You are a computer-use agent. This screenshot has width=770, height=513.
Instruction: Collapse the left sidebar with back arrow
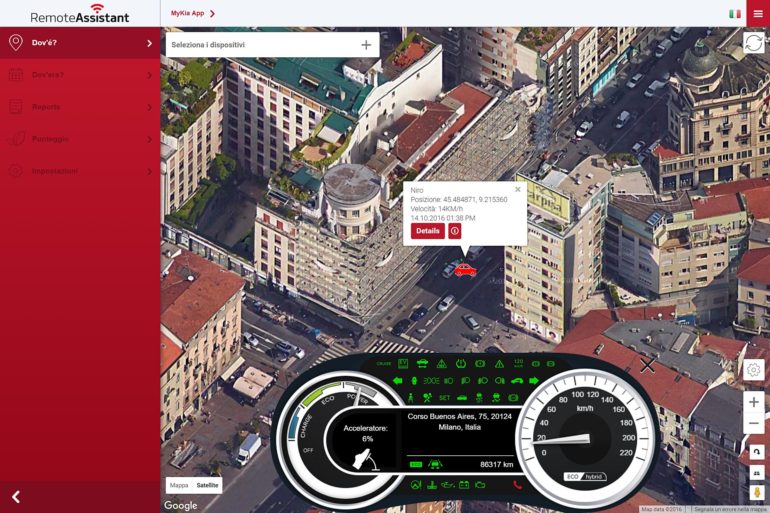coord(16,497)
